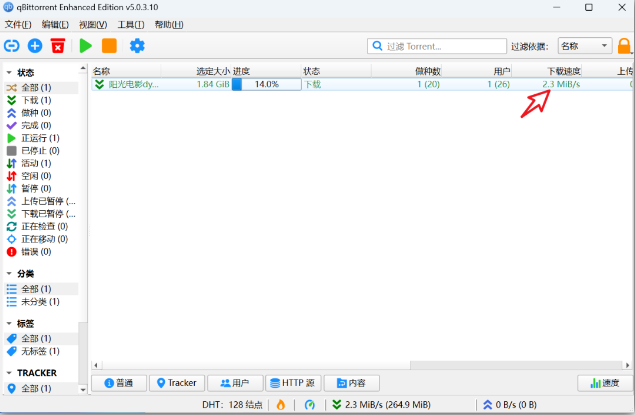Click the red delete torrent icon
This screenshot has height=415, width=635.
click(58, 46)
